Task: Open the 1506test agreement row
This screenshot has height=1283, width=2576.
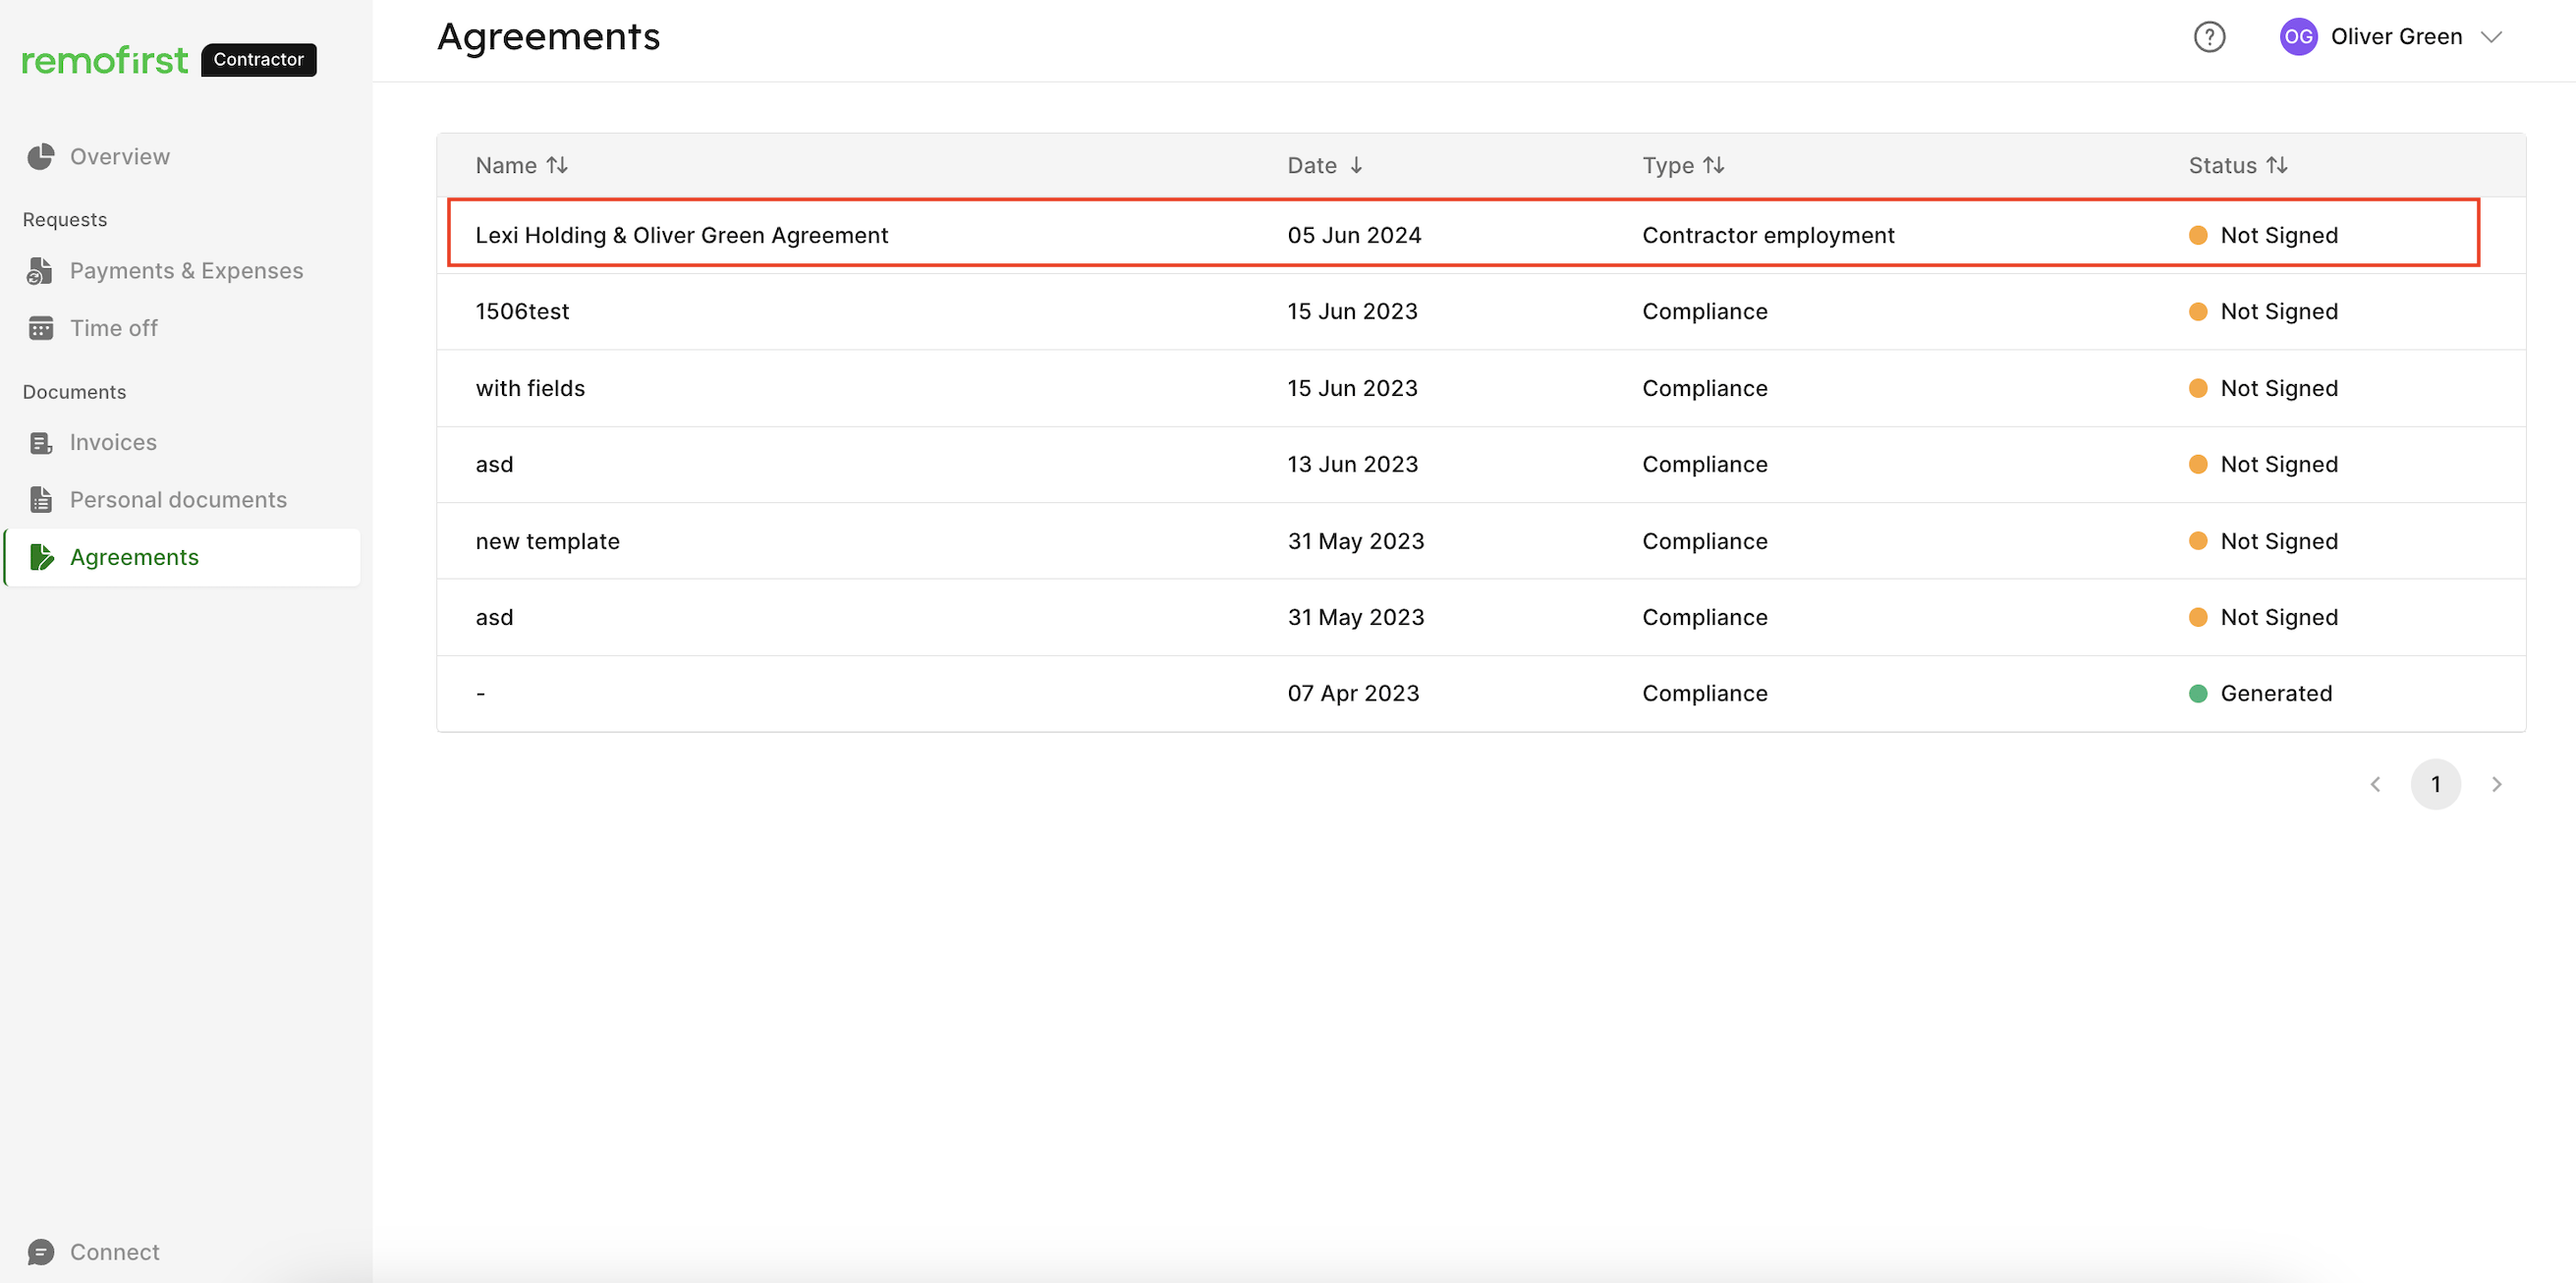Action: coord(1481,311)
